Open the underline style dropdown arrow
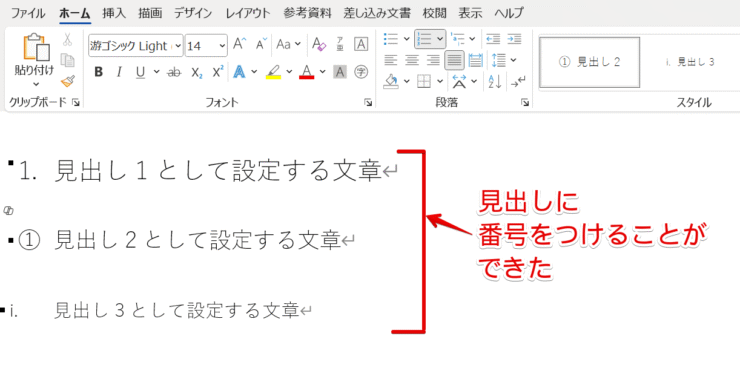This screenshot has height=382, width=740. 156,72
